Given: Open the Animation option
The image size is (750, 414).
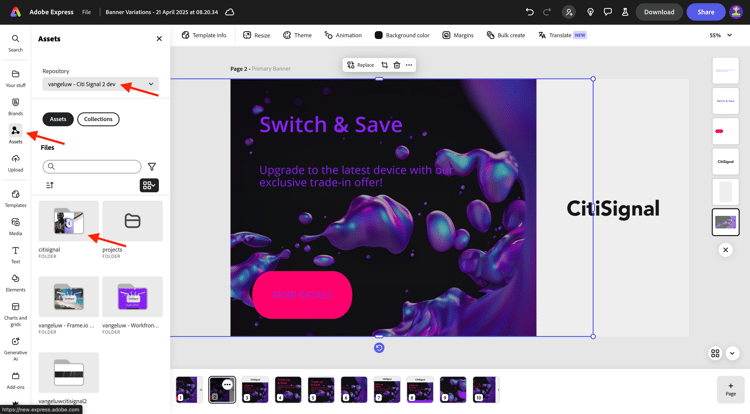Looking at the screenshot, I should 343,35.
